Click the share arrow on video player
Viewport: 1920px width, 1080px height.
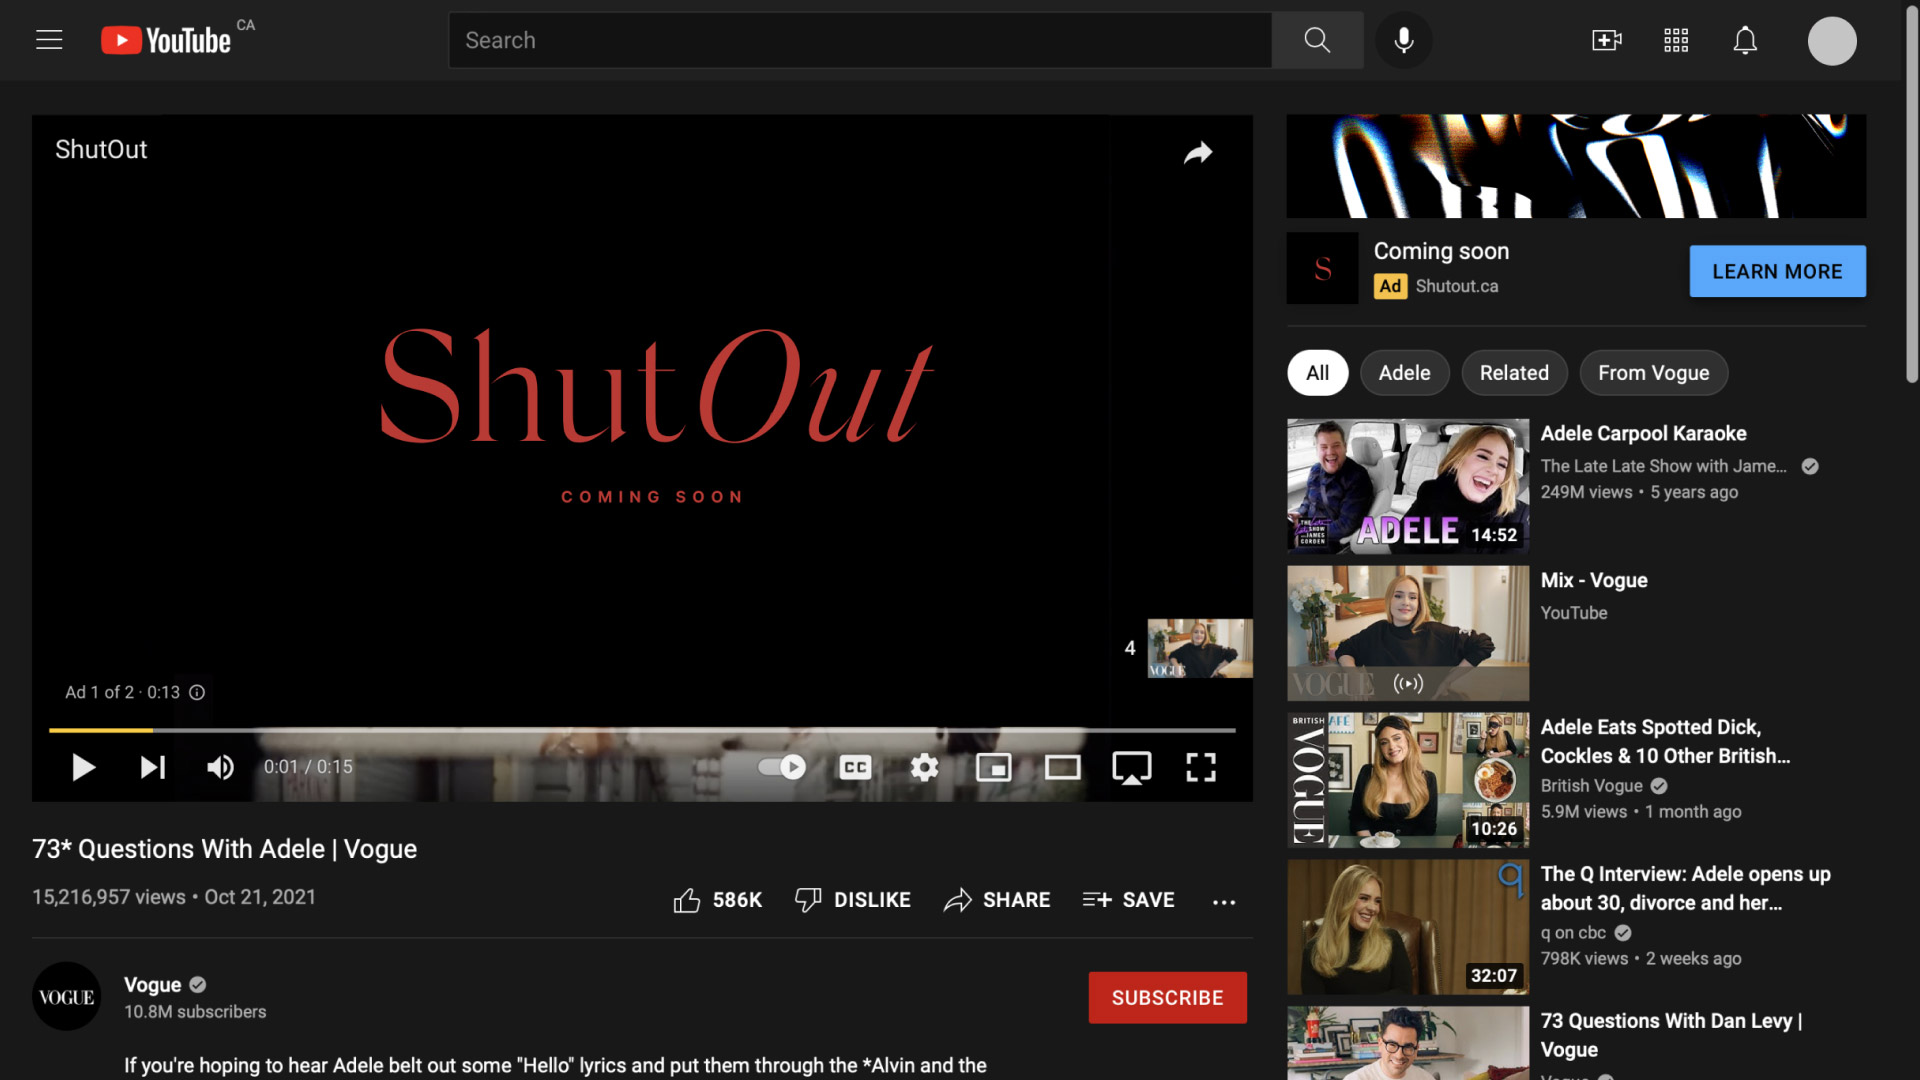coord(1198,152)
